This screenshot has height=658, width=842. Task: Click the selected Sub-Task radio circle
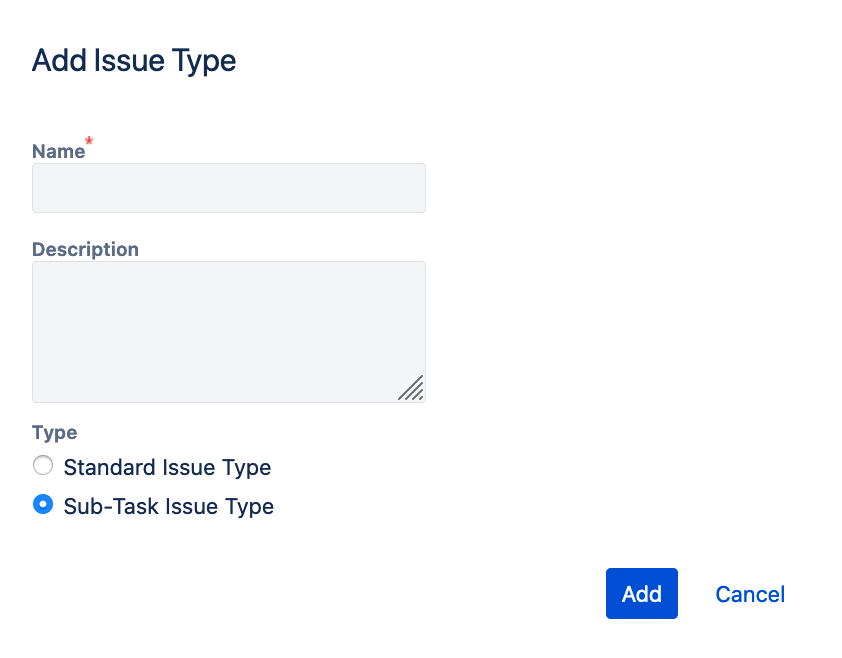[x=42, y=505]
